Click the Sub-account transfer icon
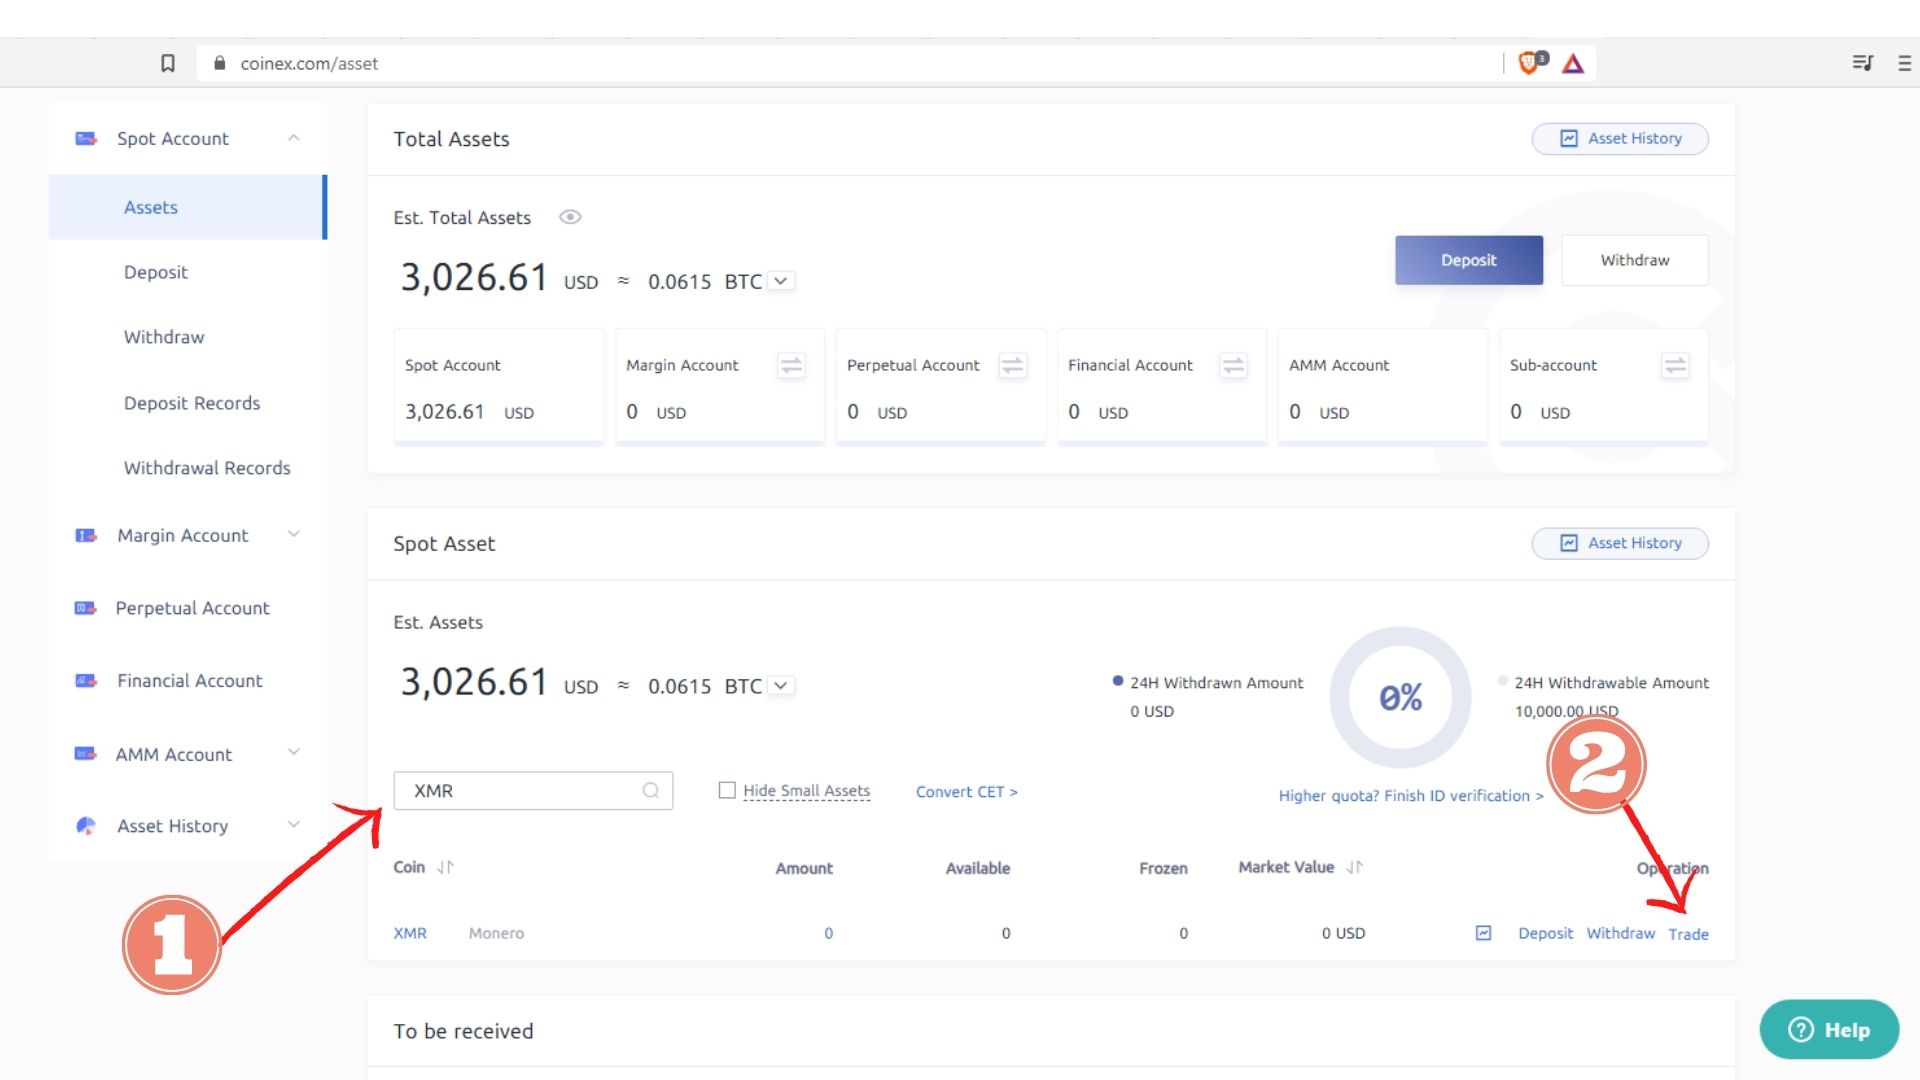 coord(1675,366)
